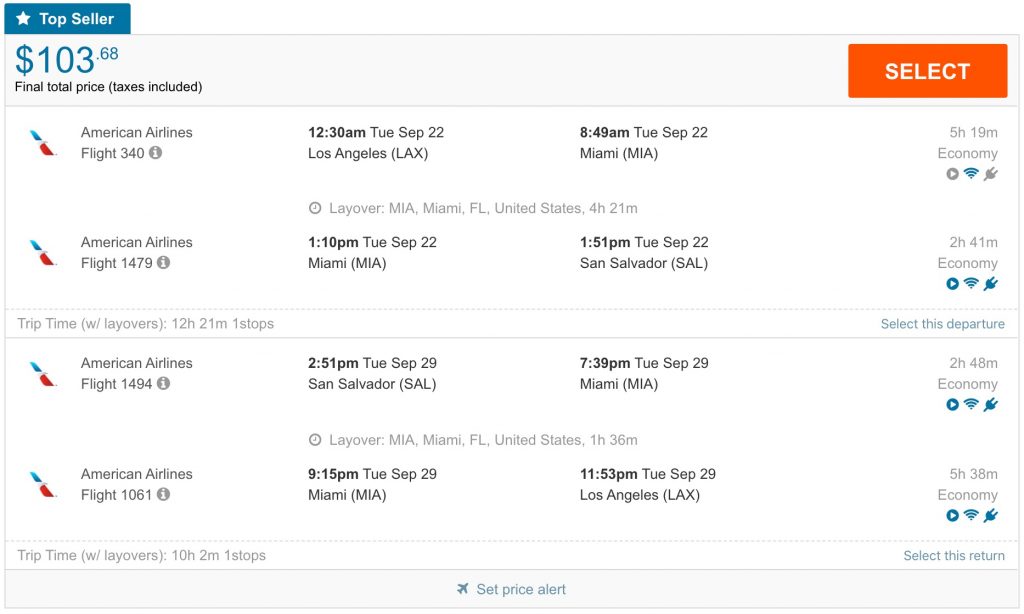The width and height of the screenshot is (1024, 614).
Task: Click the entertainment play icon for Flight 1061
Action: tap(952, 516)
